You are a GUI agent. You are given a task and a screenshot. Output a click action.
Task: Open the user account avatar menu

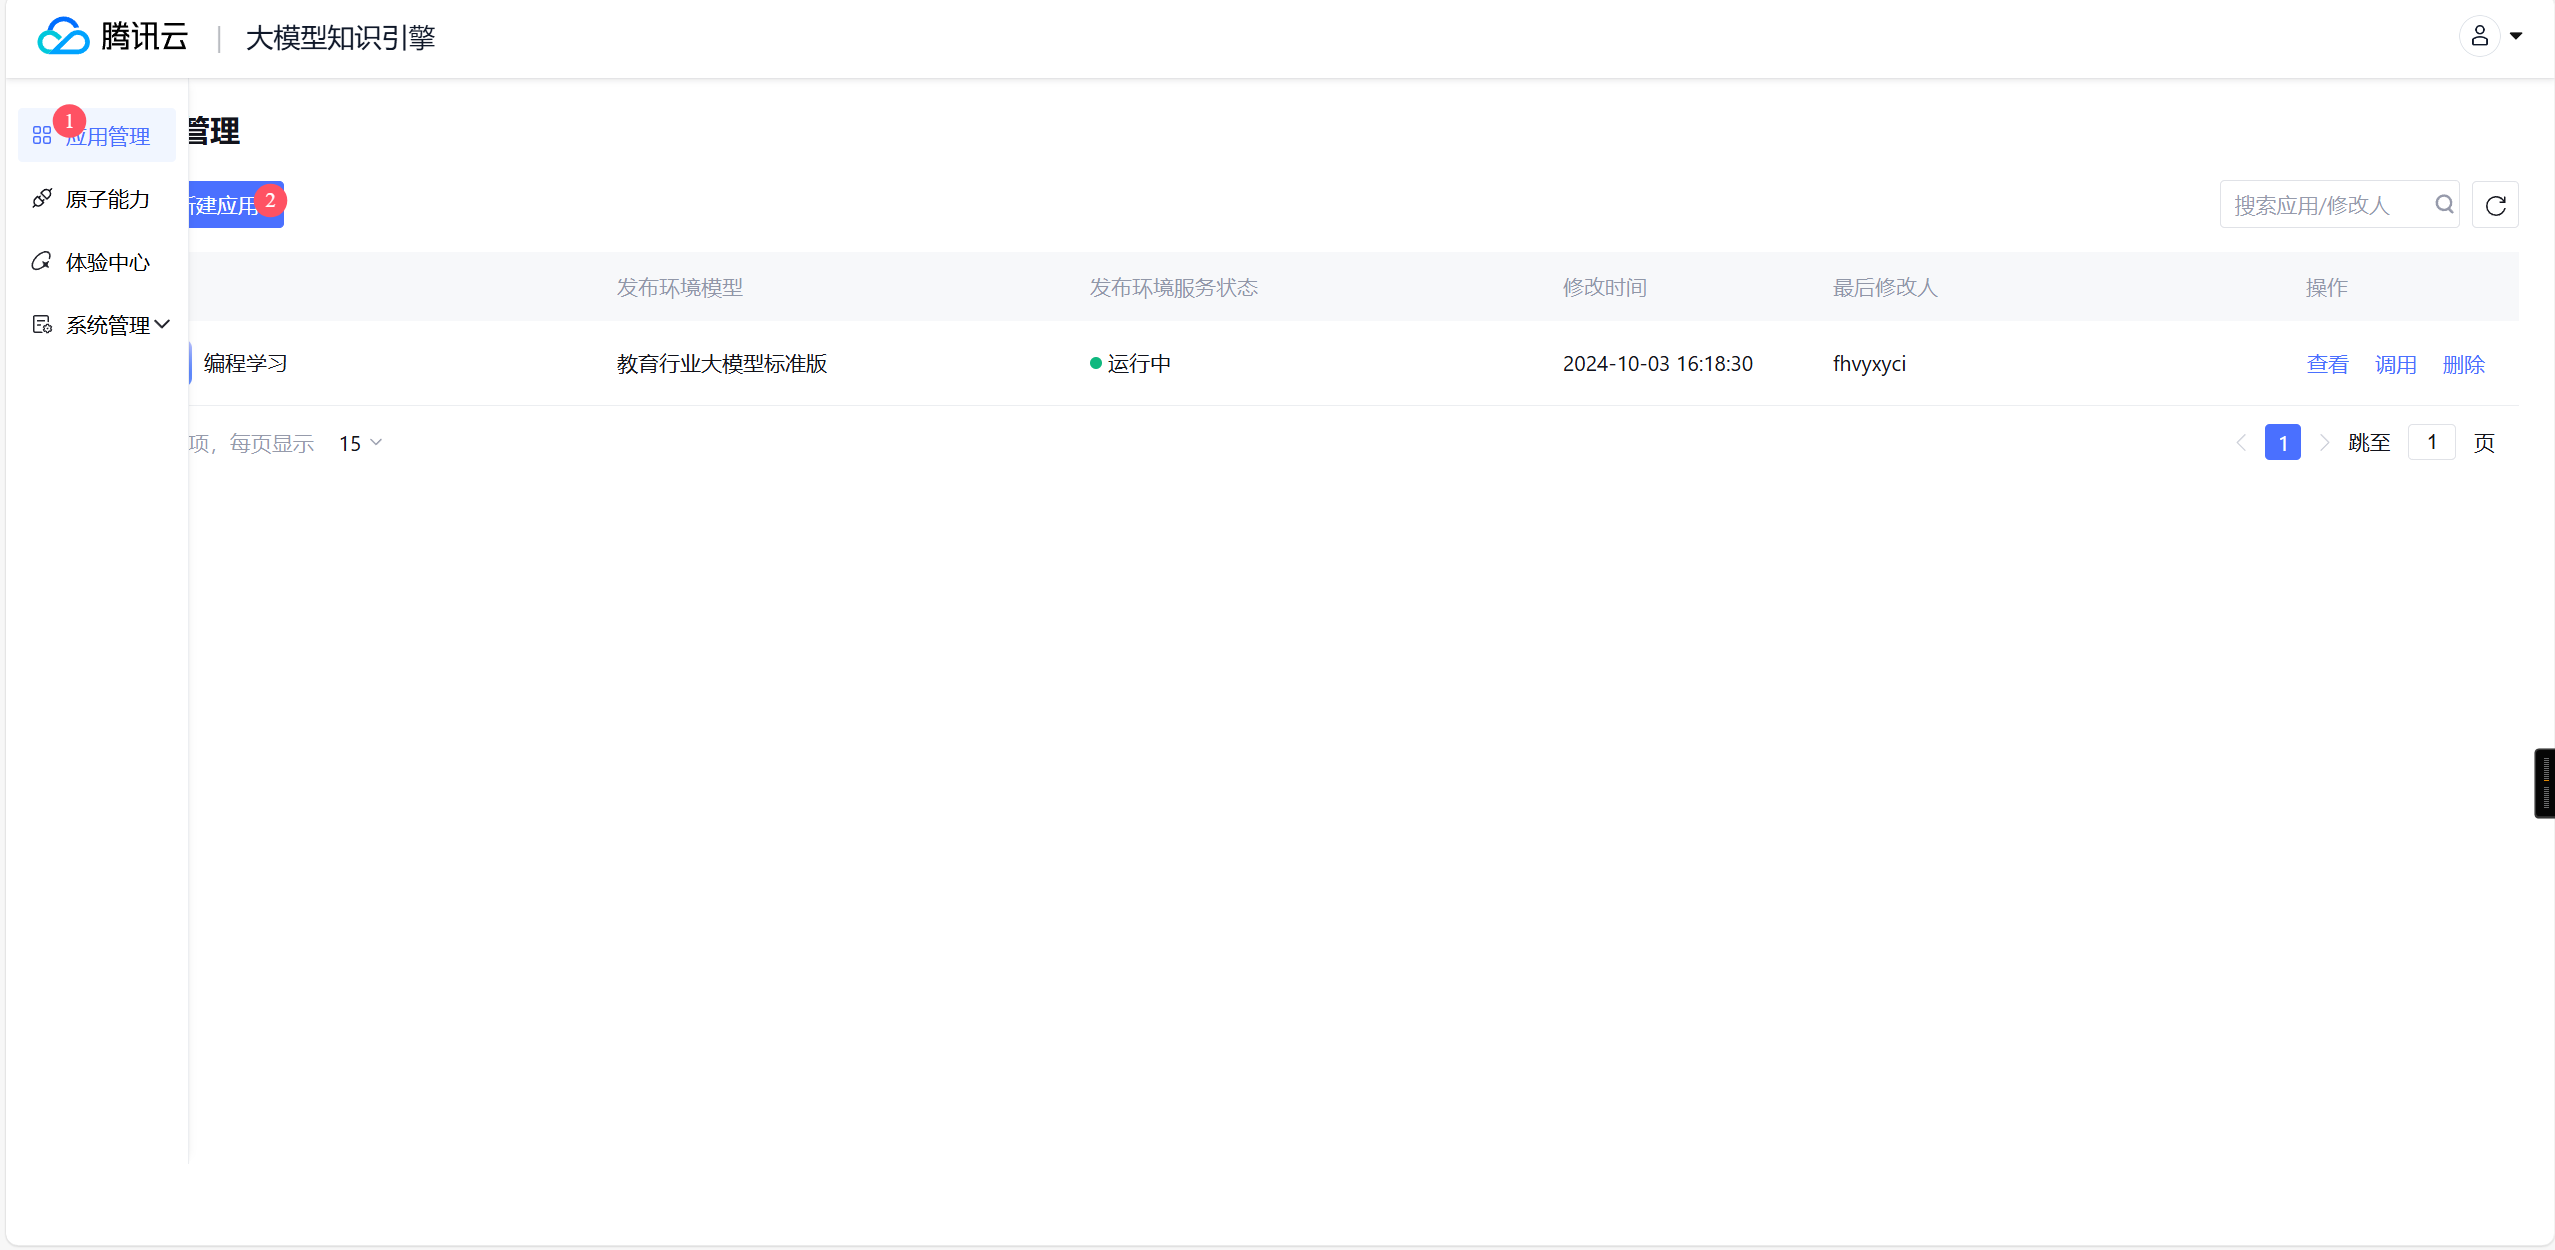click(x=2479, y=37)
